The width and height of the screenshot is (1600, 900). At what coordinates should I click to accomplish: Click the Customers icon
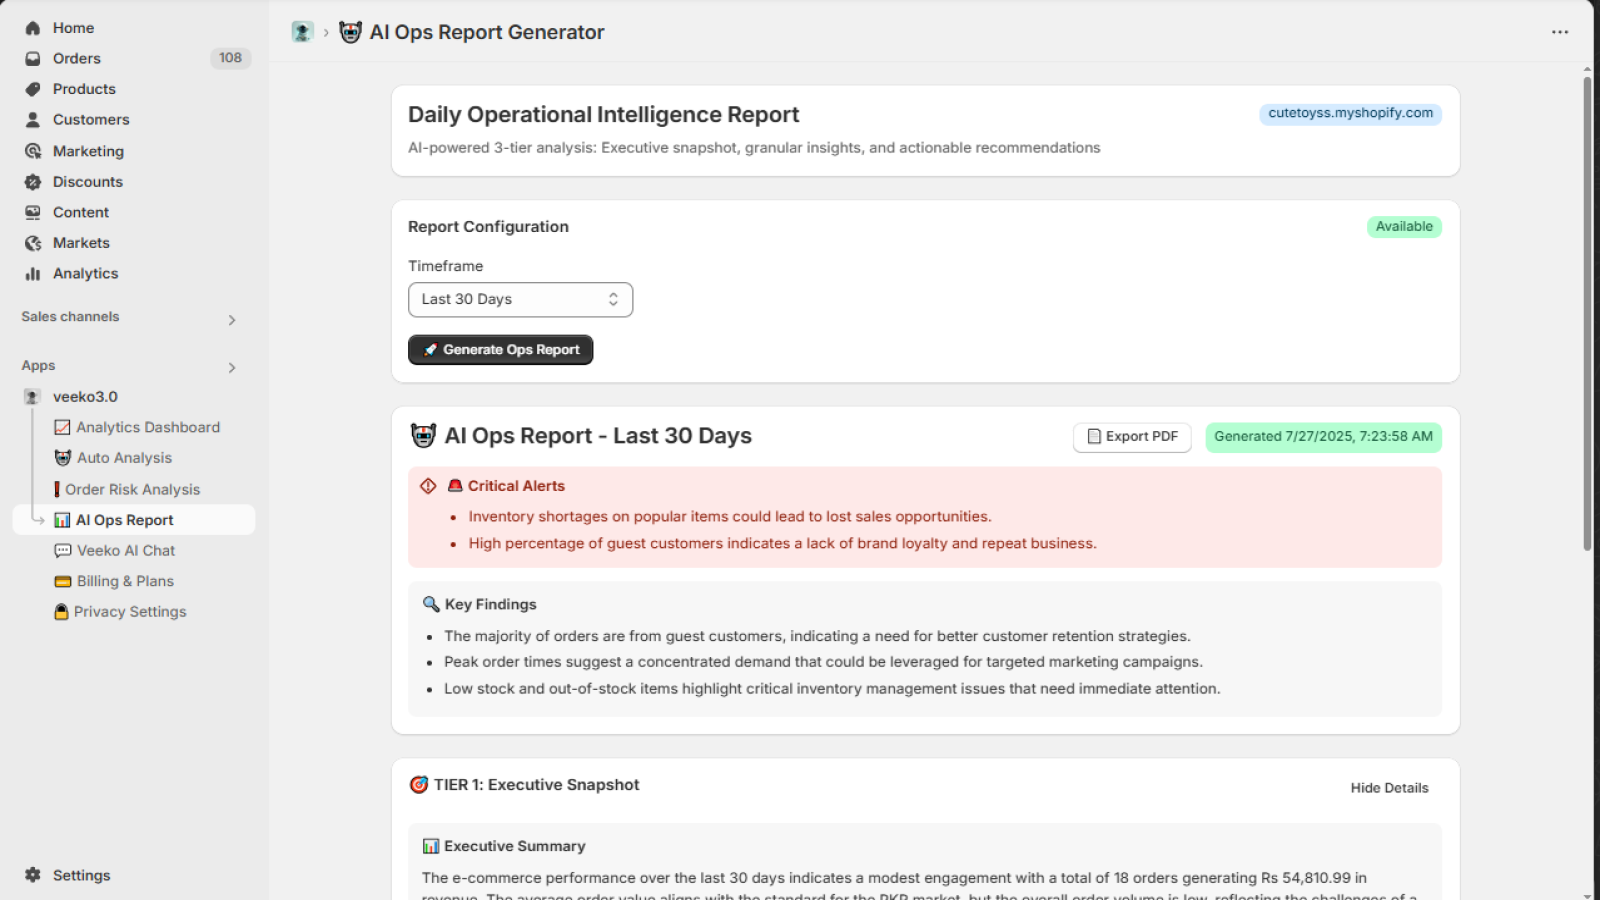point(33,119)
